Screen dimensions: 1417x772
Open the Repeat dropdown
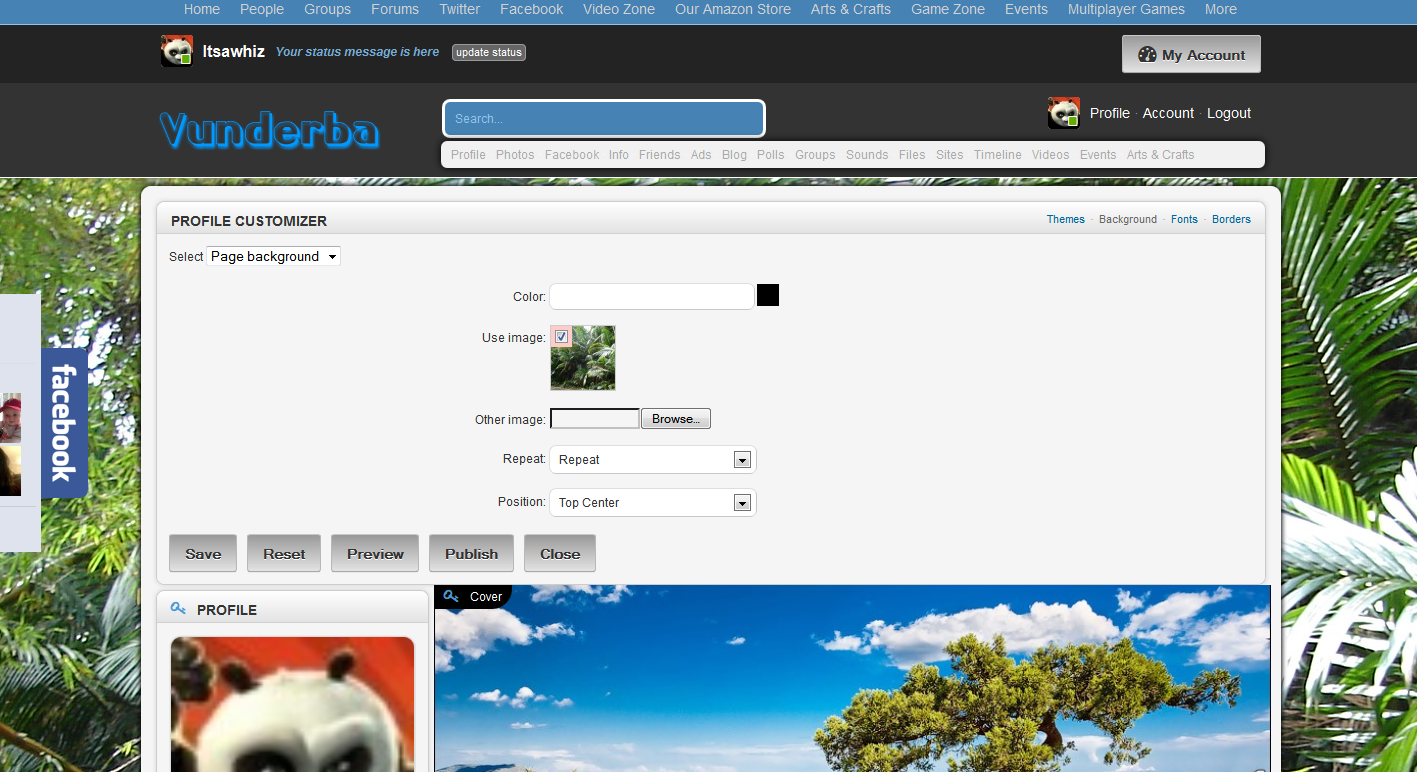pyautogui.click(x=653, y=460)
